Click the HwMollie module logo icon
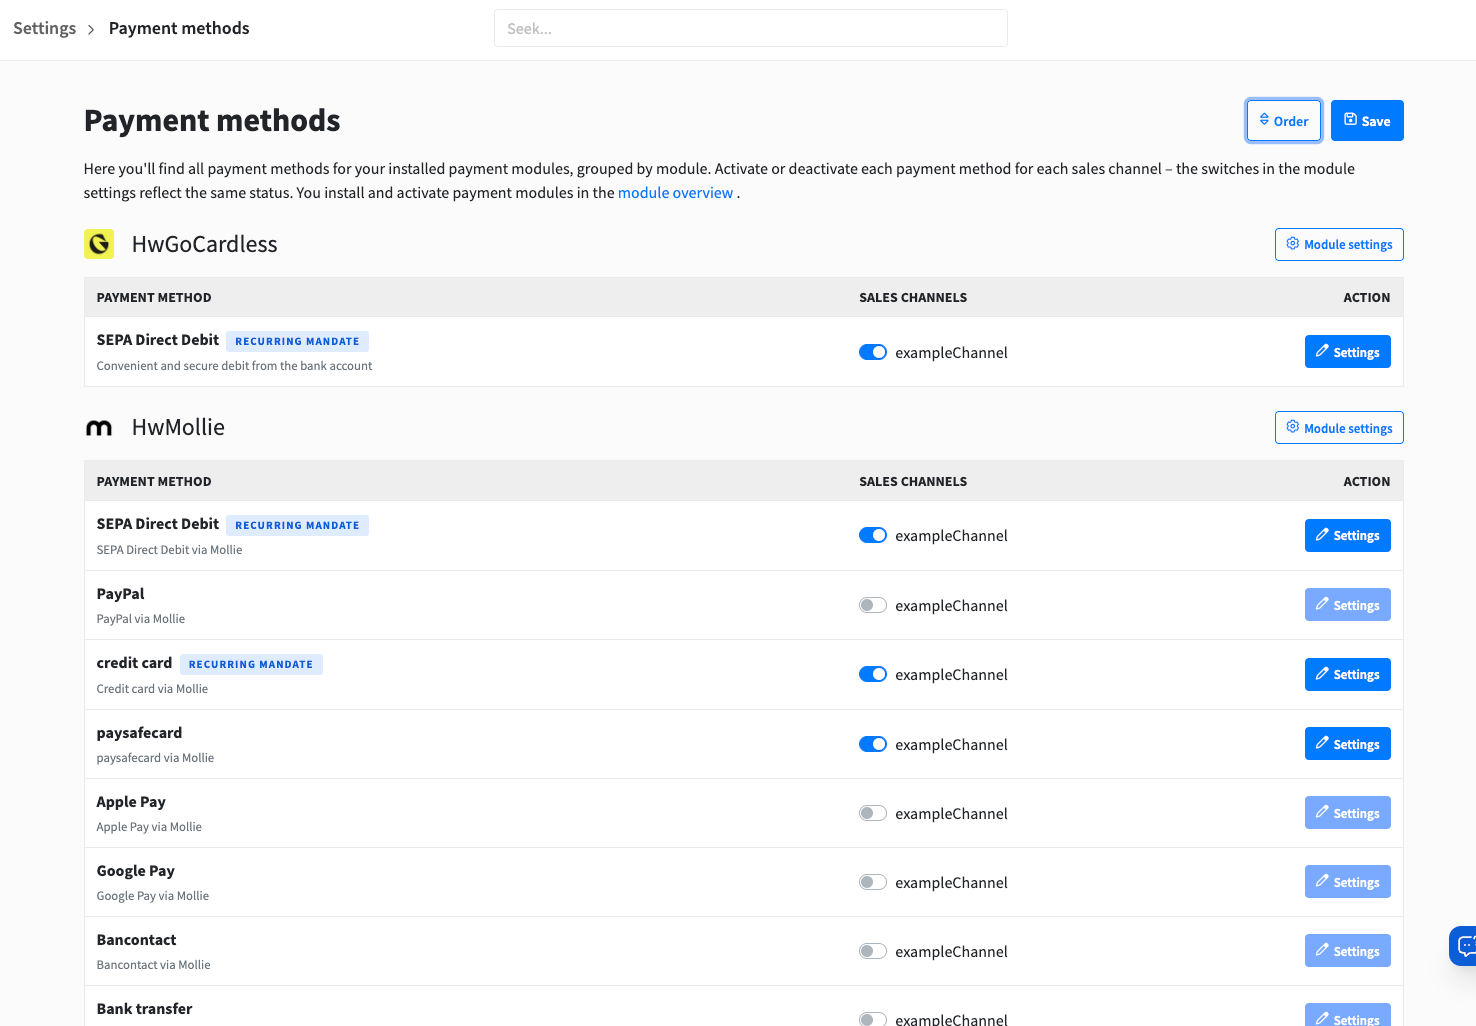Screen dimensions: 1476x1026 point(99,428)
